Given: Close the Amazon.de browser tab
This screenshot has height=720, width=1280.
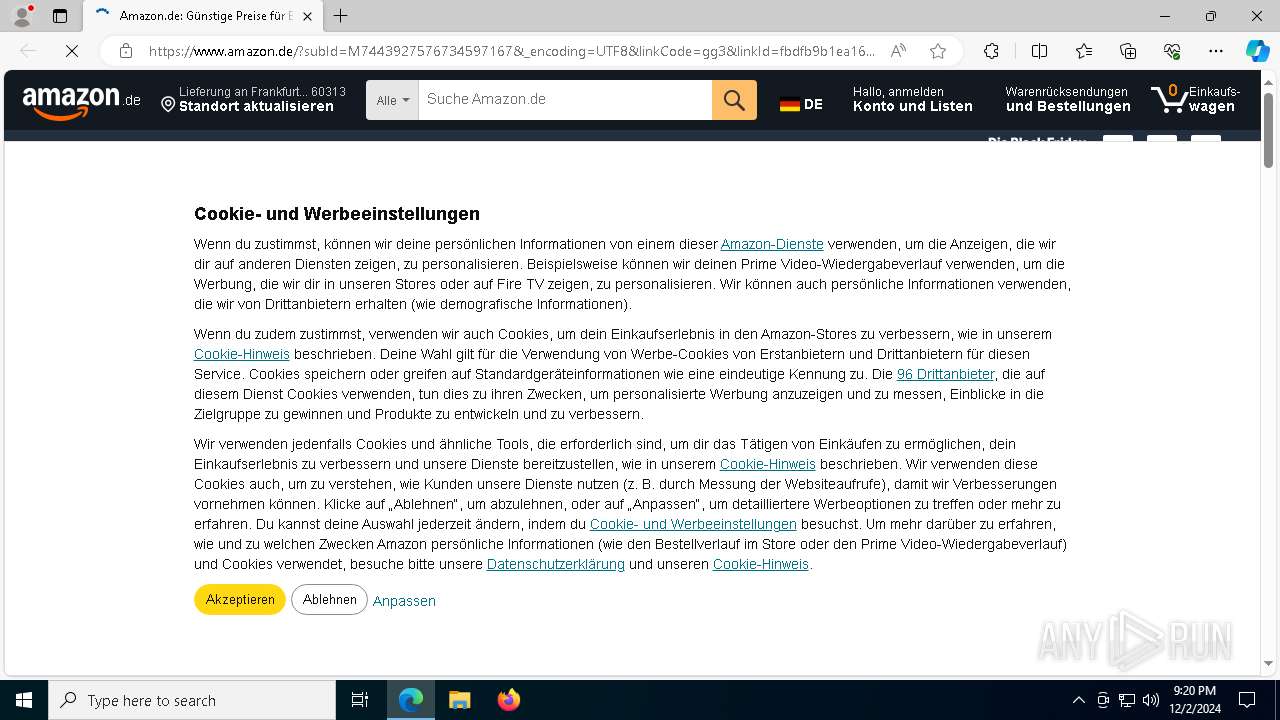Looking at the screenshot, I should (x=307, y=16).
